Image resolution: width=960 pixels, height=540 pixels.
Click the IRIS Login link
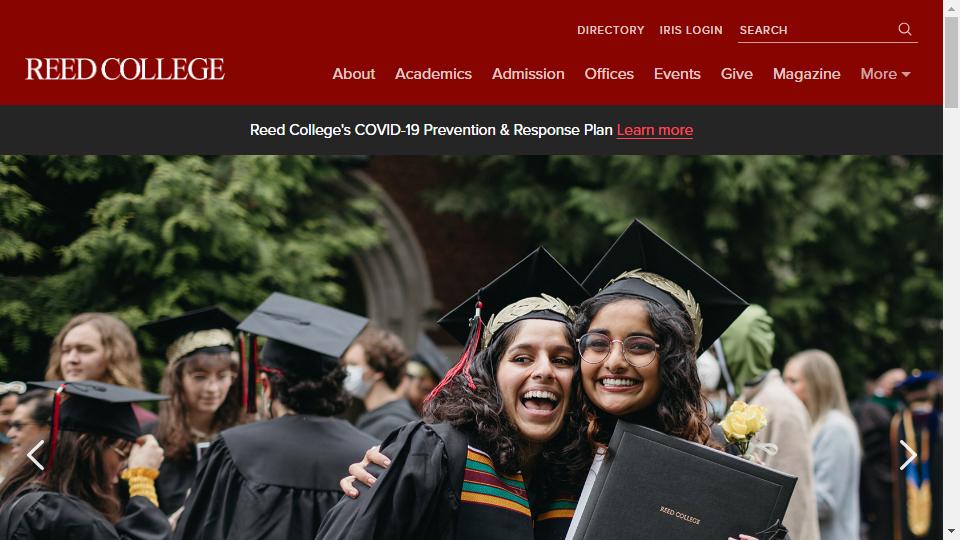tap(691, 30)
